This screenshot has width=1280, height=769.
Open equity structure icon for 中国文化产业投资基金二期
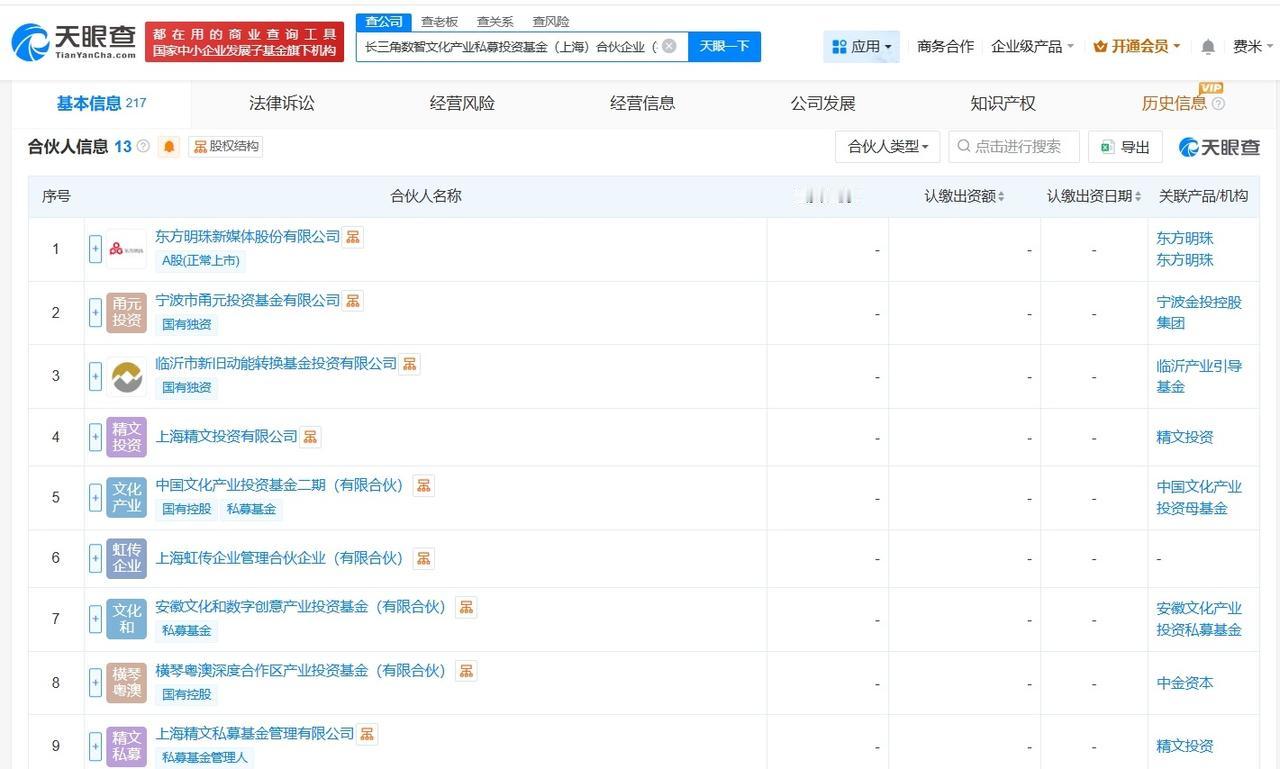424,486
